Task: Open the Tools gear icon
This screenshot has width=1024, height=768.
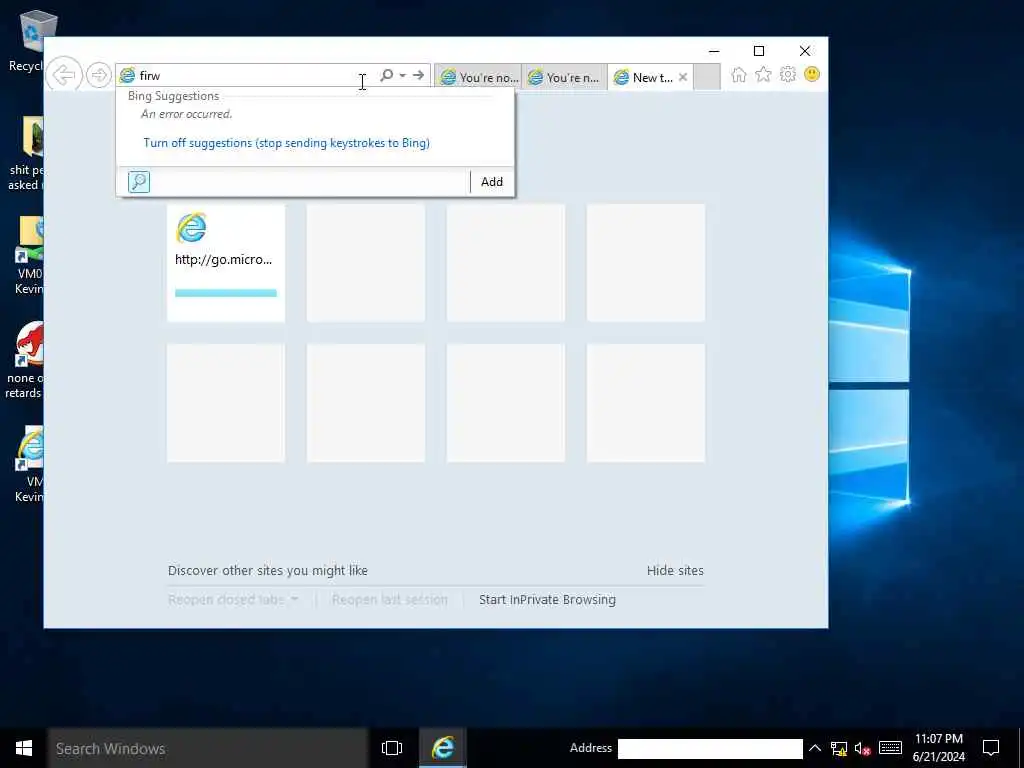Action: click(788, 74)
